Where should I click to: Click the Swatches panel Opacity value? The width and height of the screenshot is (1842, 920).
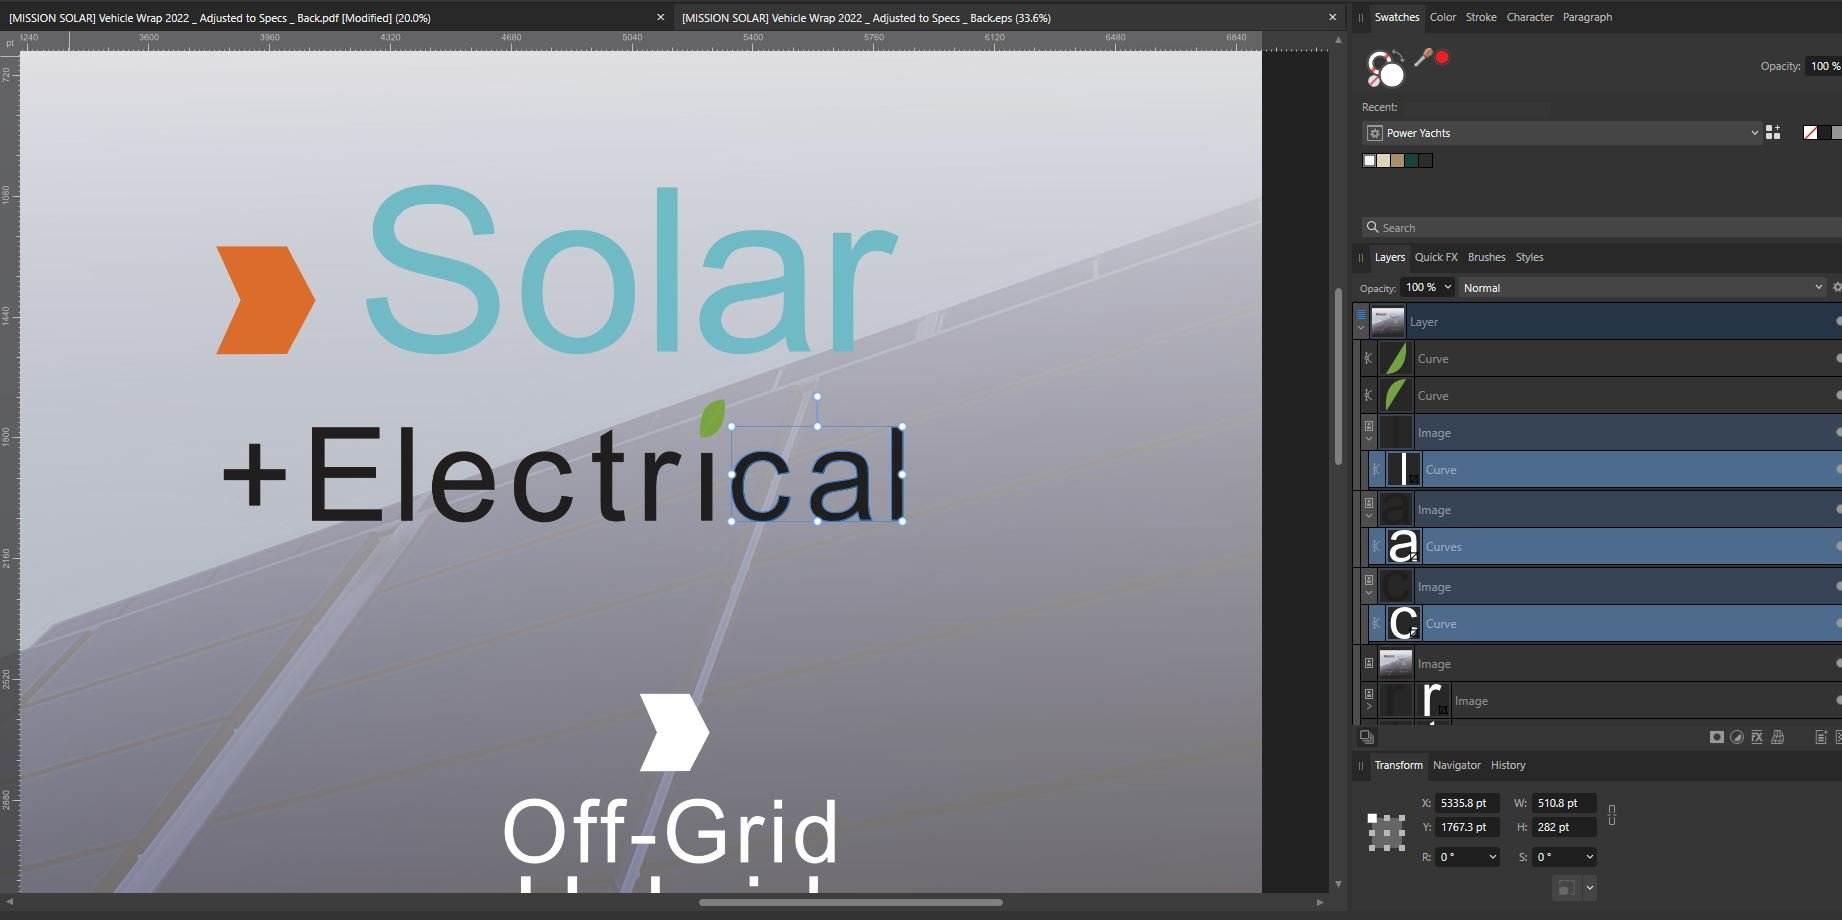pos(1824,66)
